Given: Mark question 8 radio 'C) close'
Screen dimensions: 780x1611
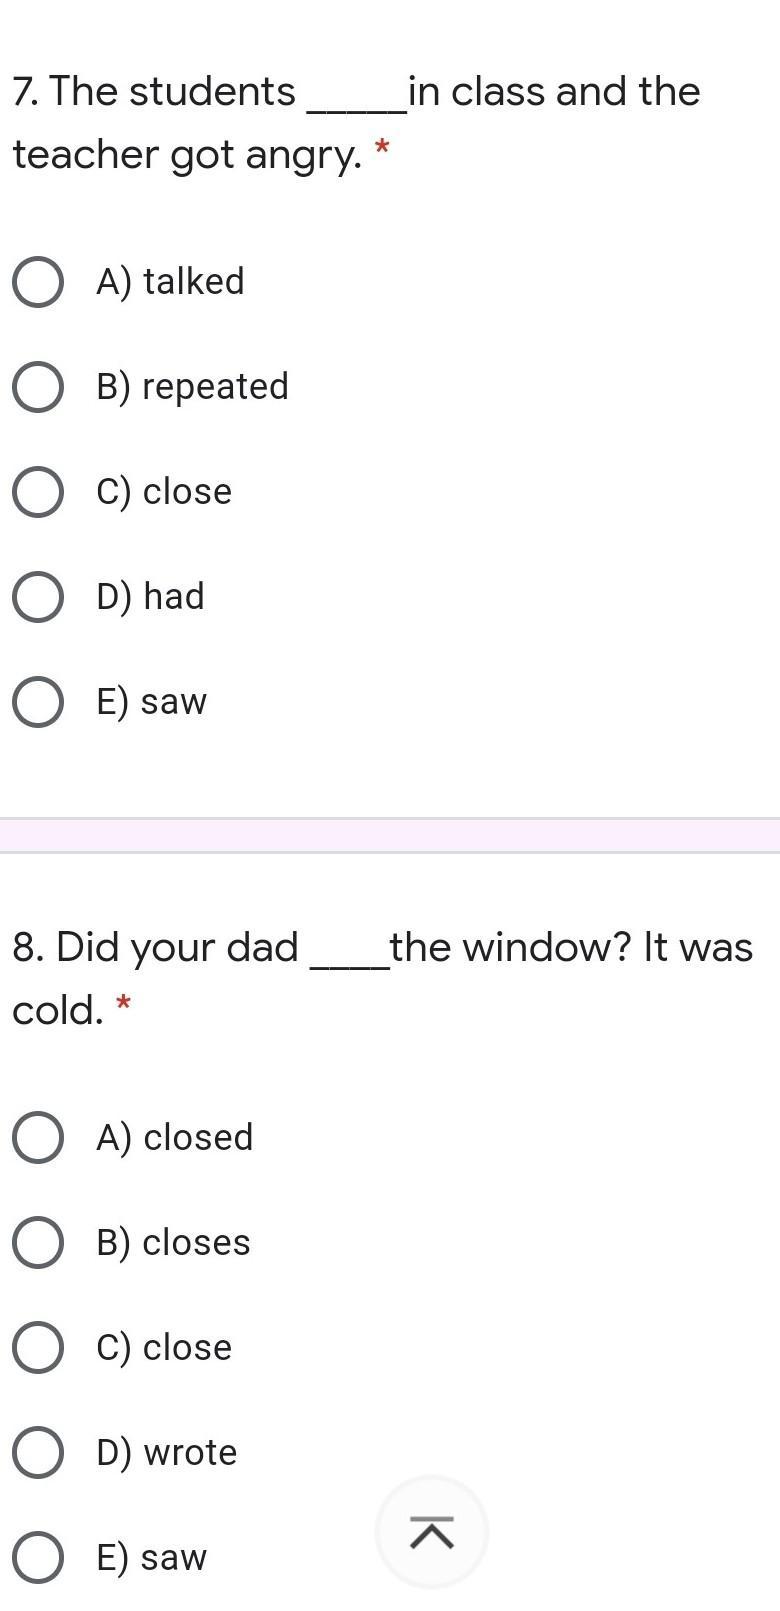Looking at the screenshot, I should tap(38, 1348).
